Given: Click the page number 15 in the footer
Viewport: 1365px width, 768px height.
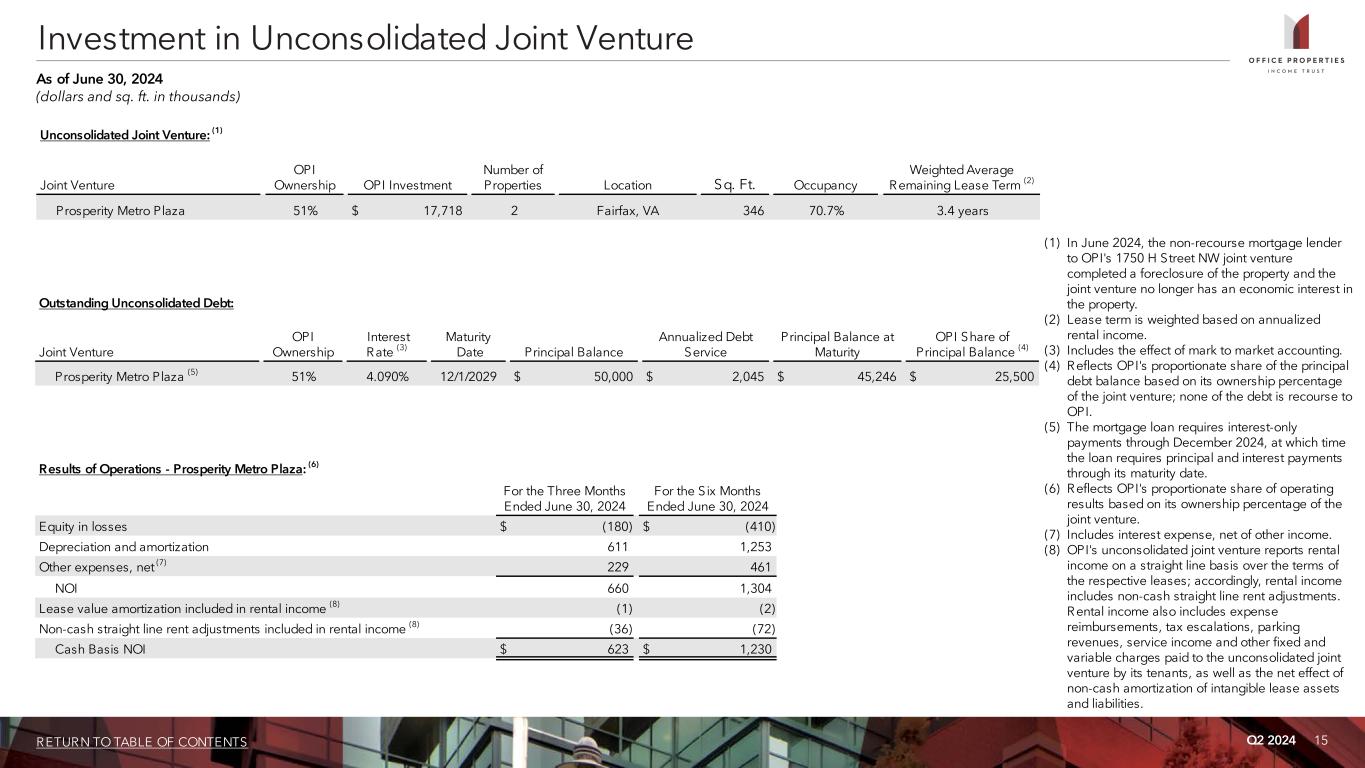Looking at the screenshot, I should point(1322,740).
